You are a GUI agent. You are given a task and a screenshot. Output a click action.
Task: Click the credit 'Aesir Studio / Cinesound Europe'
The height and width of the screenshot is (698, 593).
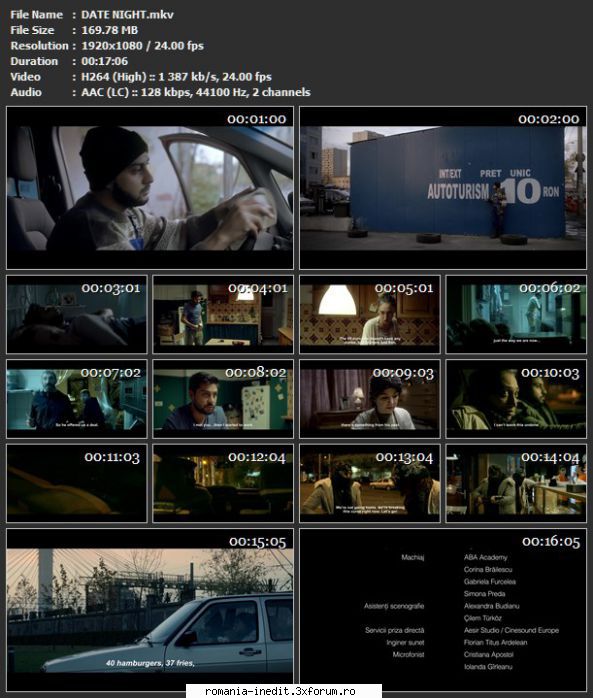point(511,630)
